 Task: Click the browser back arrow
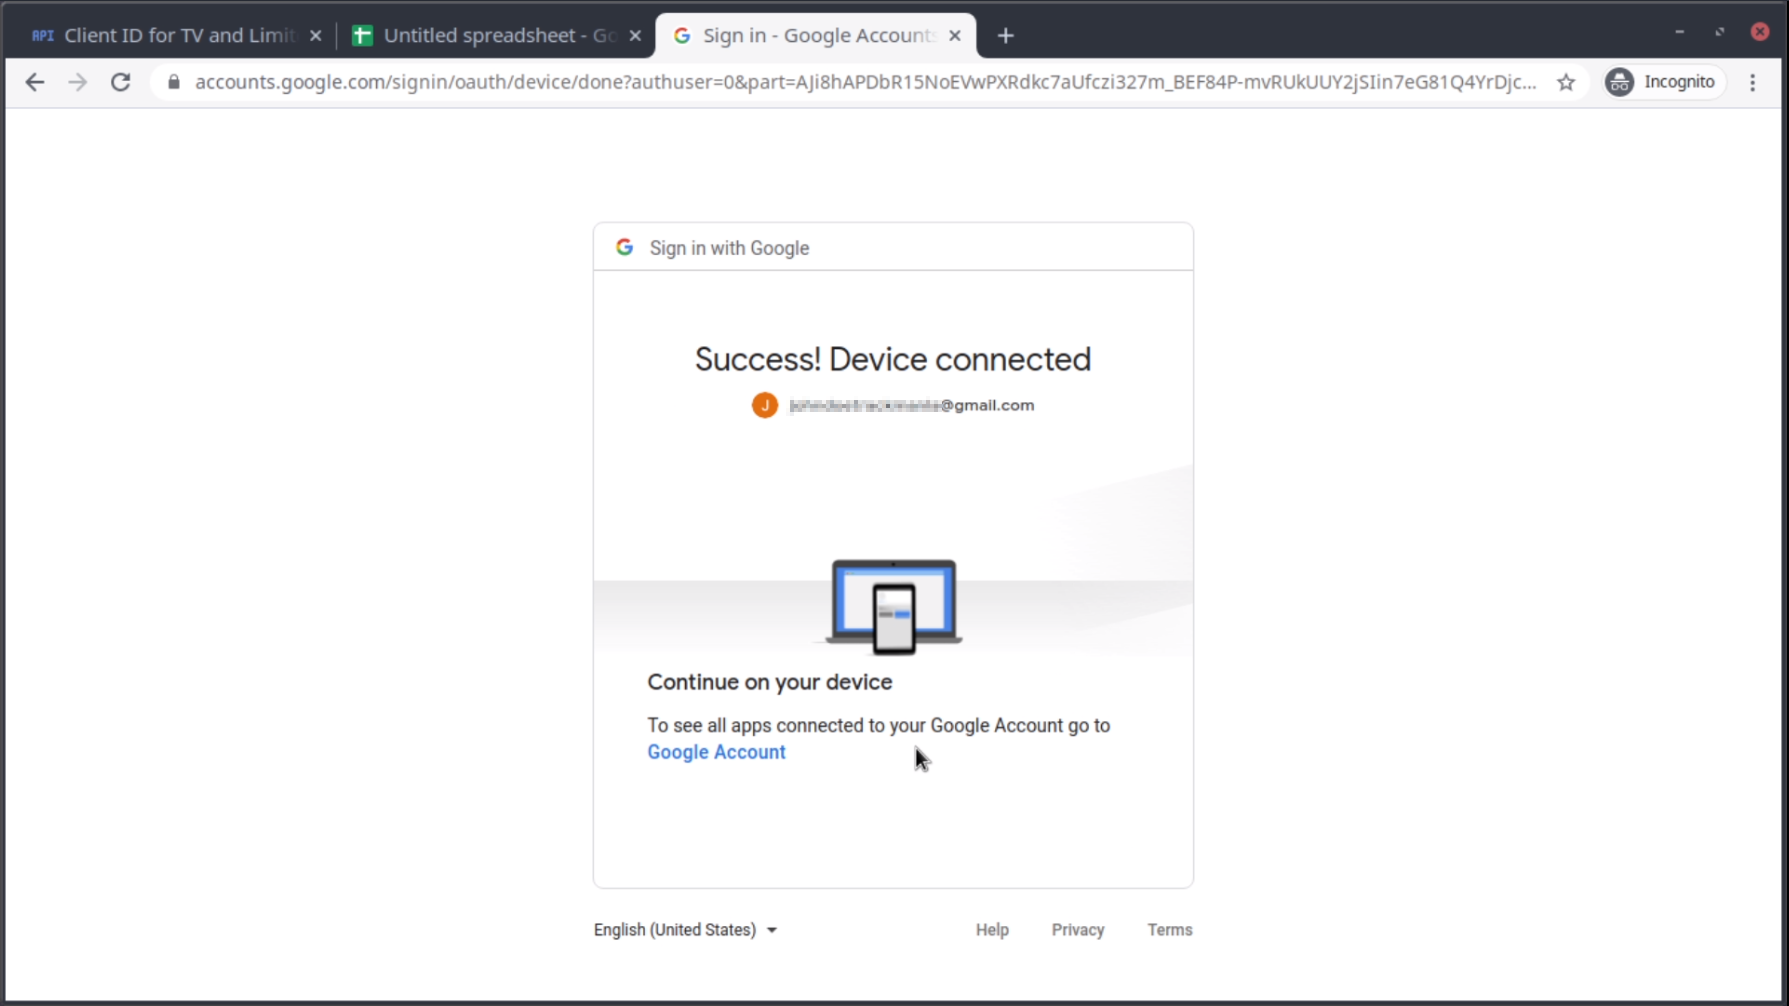[x=35, y=82]
